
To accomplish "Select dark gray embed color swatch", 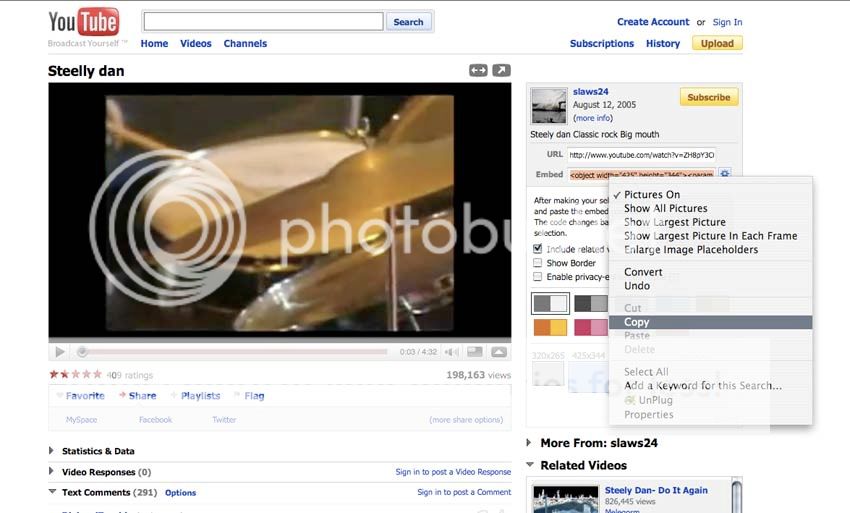I will tap(591, 304).
